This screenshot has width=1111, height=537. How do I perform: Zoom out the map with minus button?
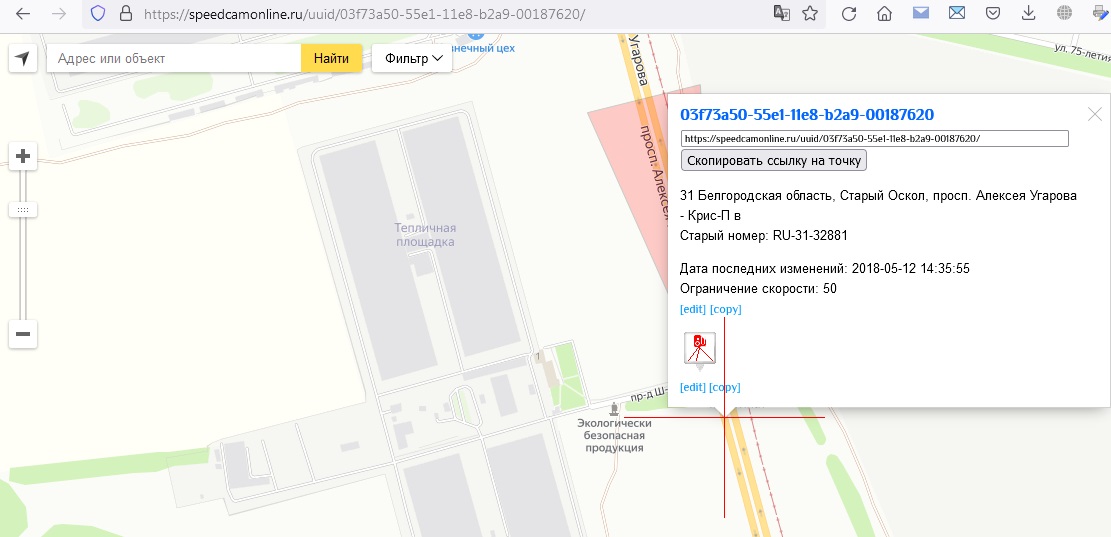[x=23, y=334]
